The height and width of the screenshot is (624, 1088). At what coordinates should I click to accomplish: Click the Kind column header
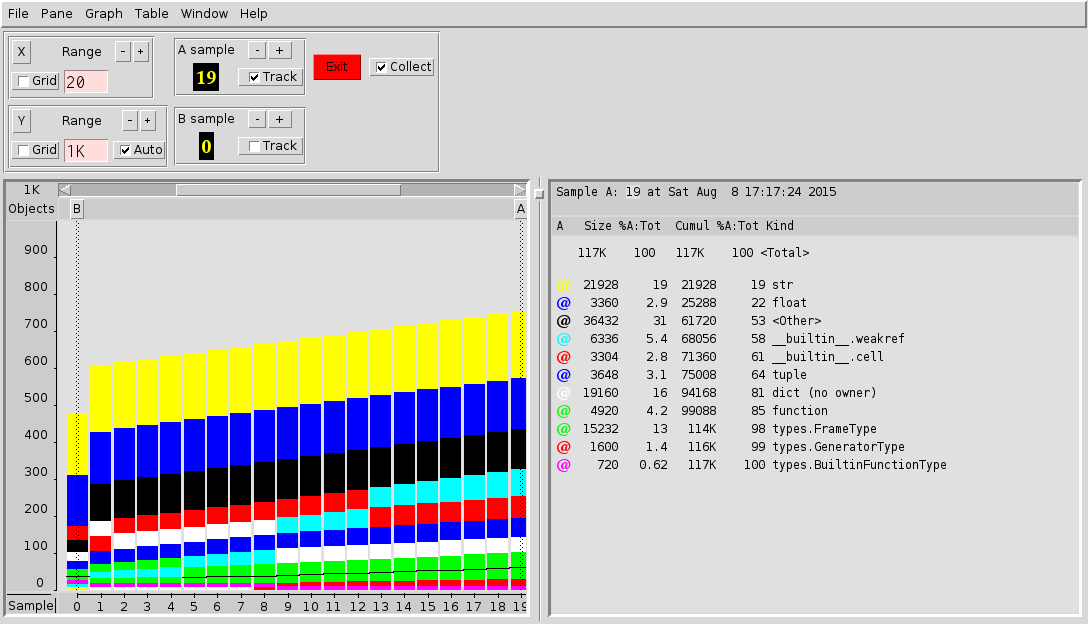coord(780,226)
